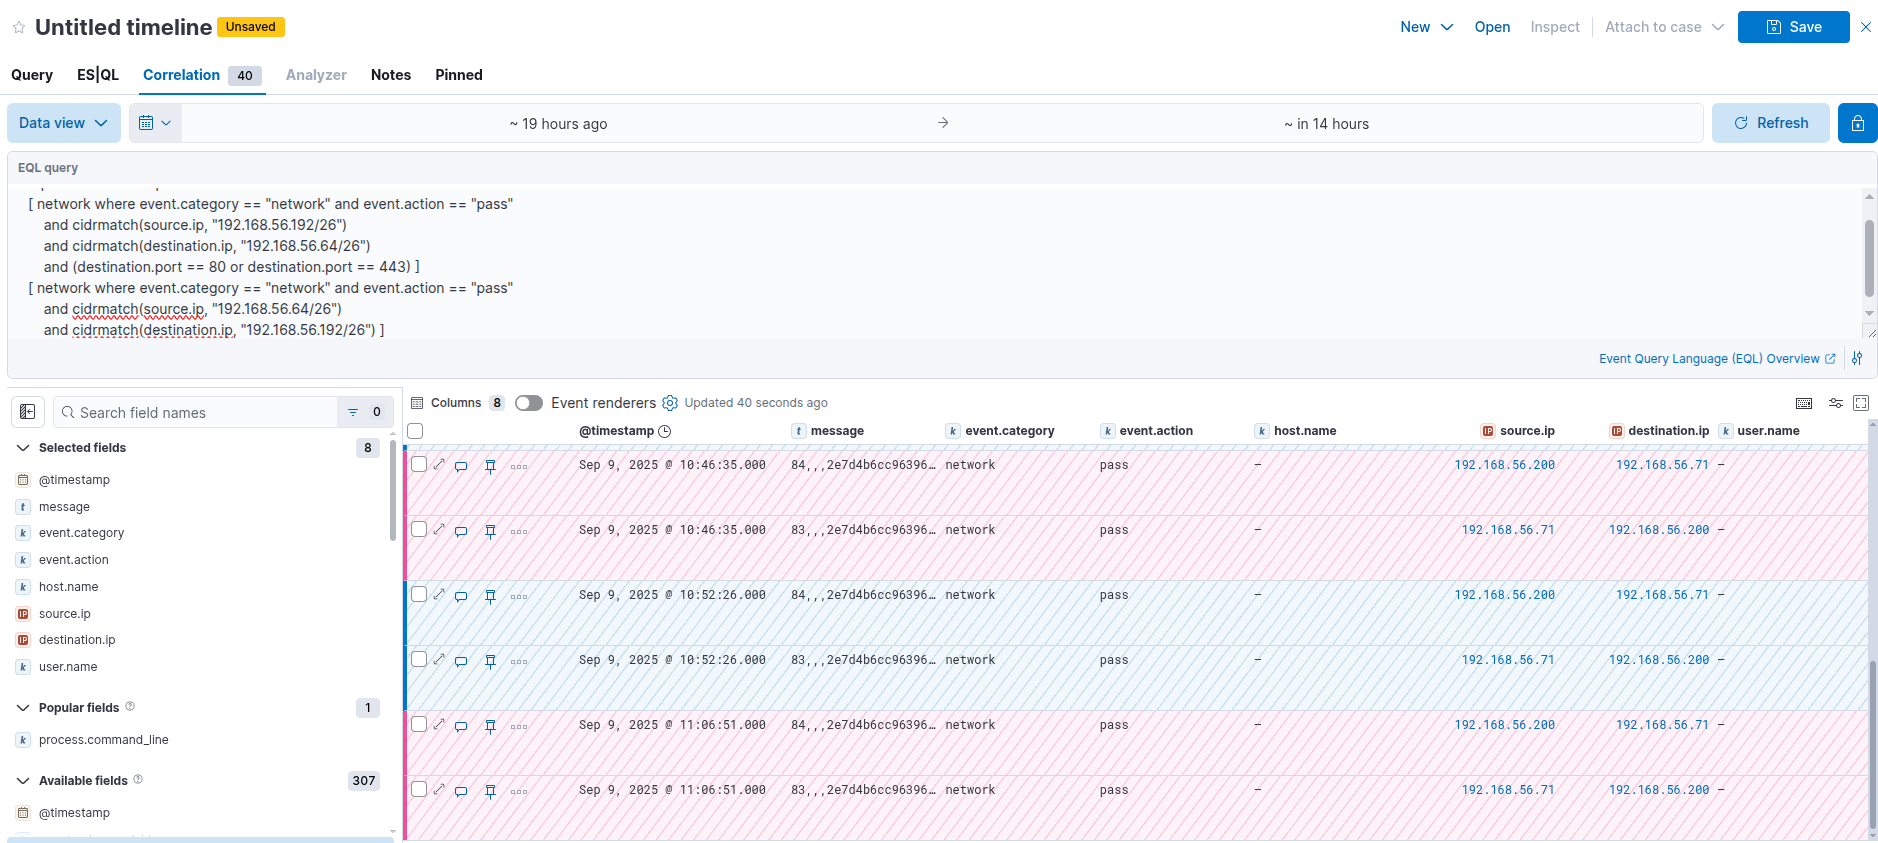
Task: Open the EQL query settings icon
Action: coord(1857,358)
